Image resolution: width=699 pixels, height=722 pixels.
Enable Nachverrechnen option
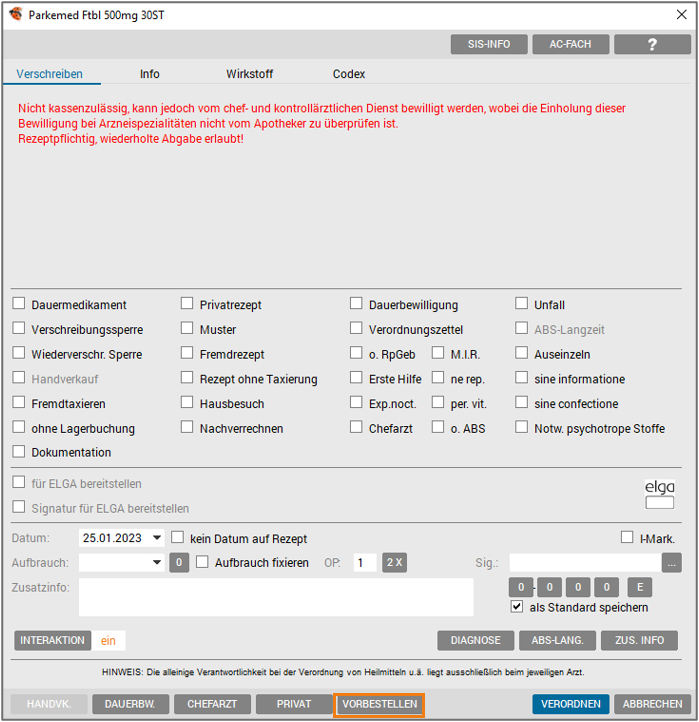click(x=187, y=427)
